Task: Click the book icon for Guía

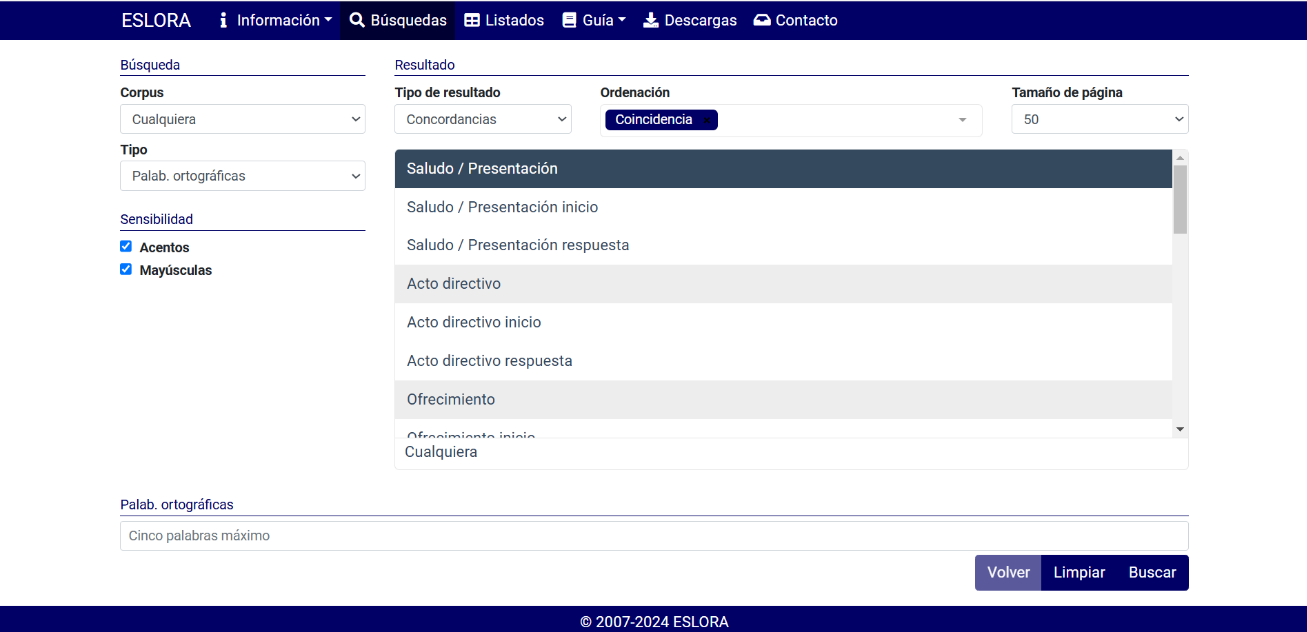Action: point(569,20)
